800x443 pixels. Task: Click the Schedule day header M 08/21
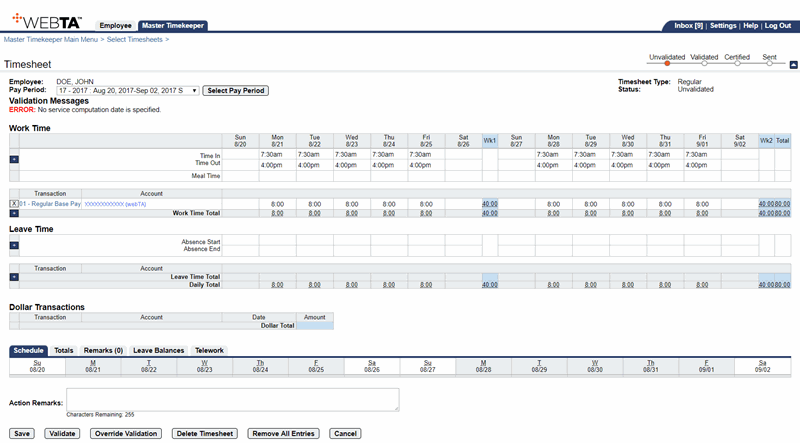[x=93, y=366]
